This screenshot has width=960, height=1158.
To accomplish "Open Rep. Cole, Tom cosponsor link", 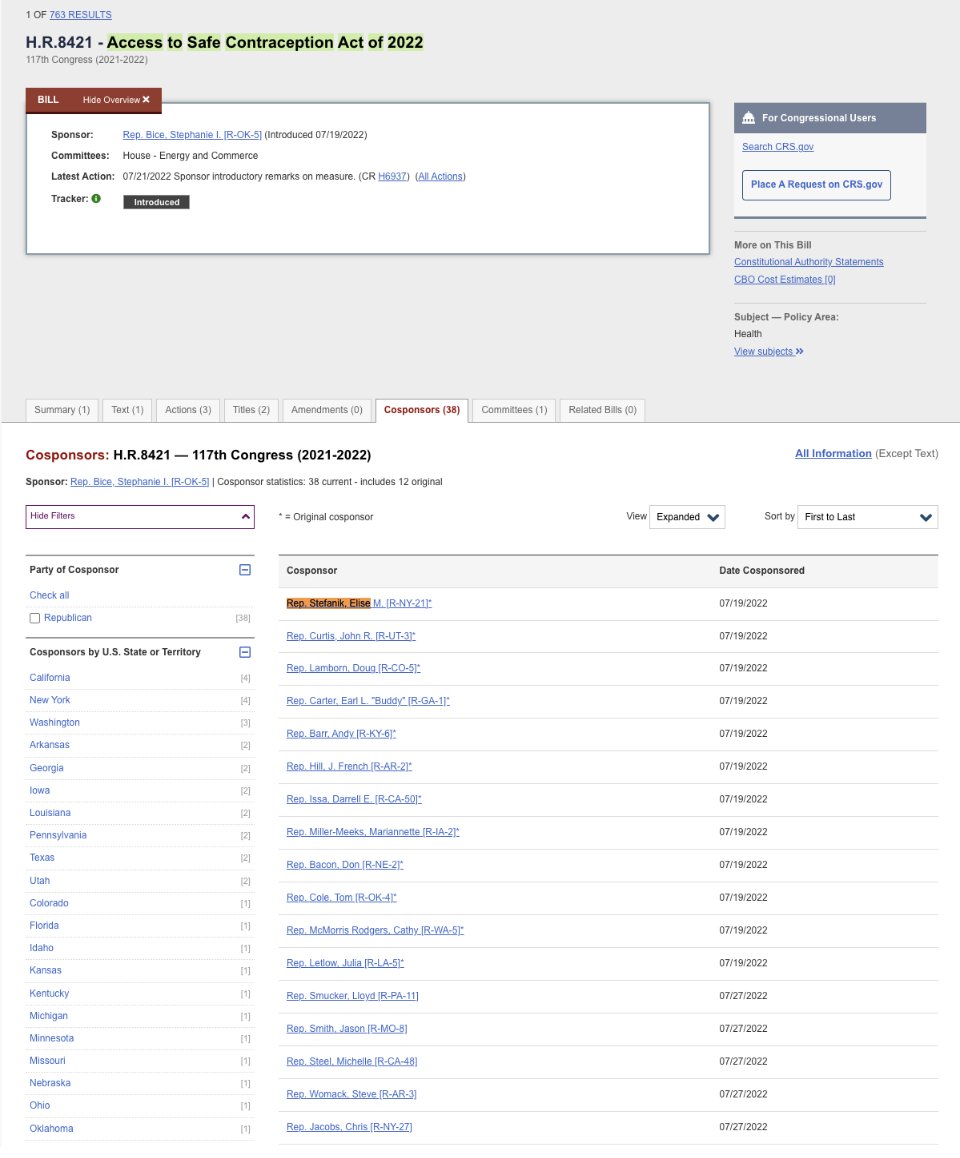I will pyautogui.click(x=341, y=898).
